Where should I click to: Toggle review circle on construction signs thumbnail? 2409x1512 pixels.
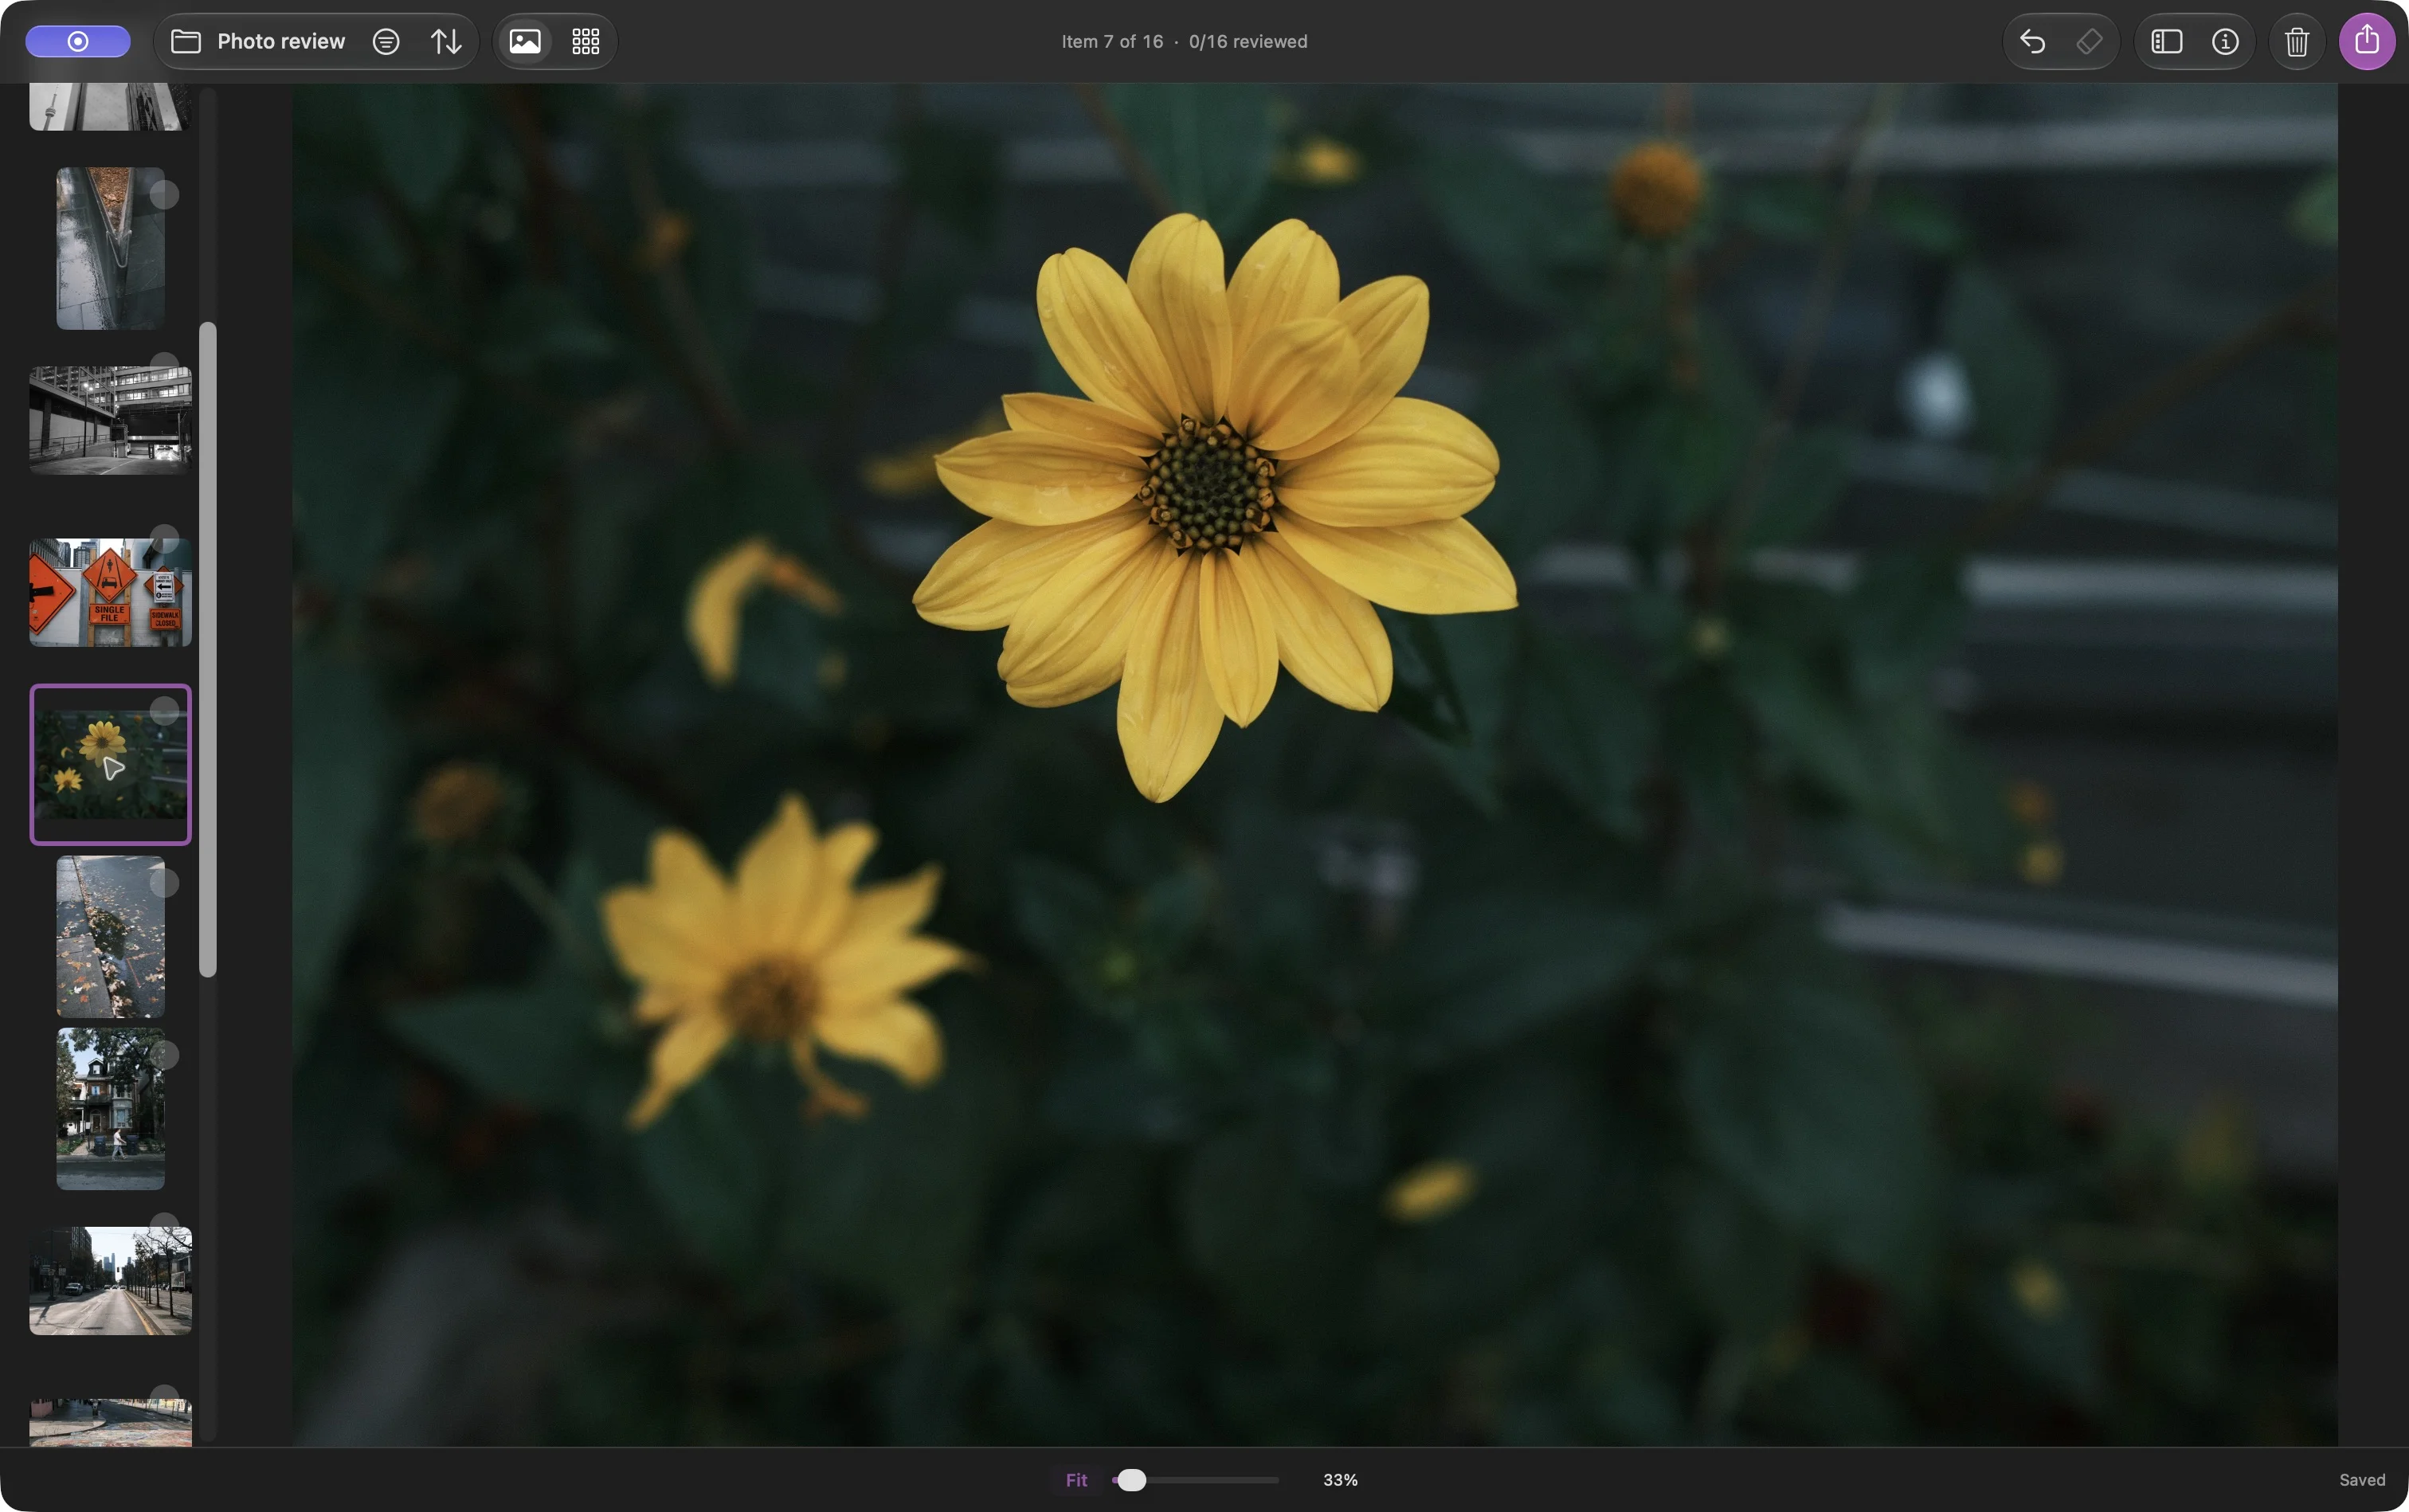pos(164,540)
